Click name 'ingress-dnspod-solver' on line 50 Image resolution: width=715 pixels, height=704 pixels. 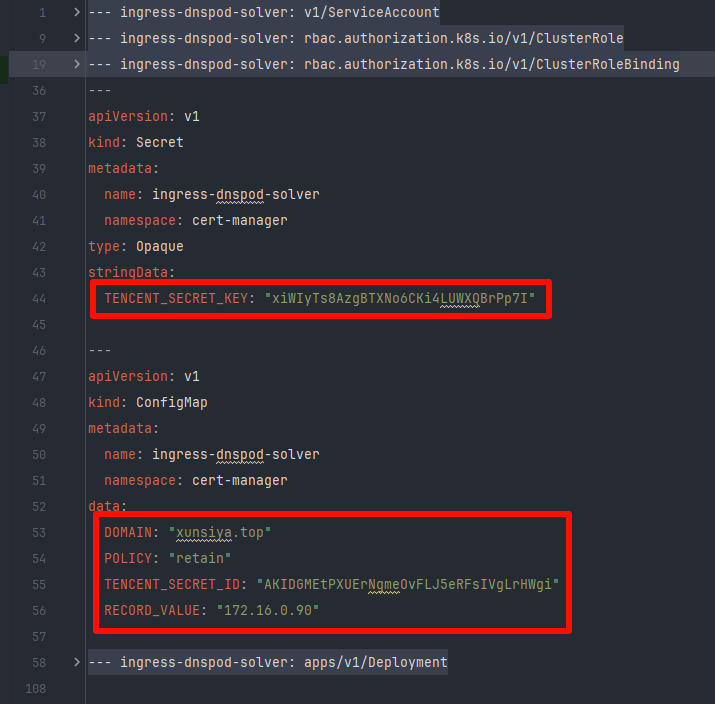coord(236,455)
